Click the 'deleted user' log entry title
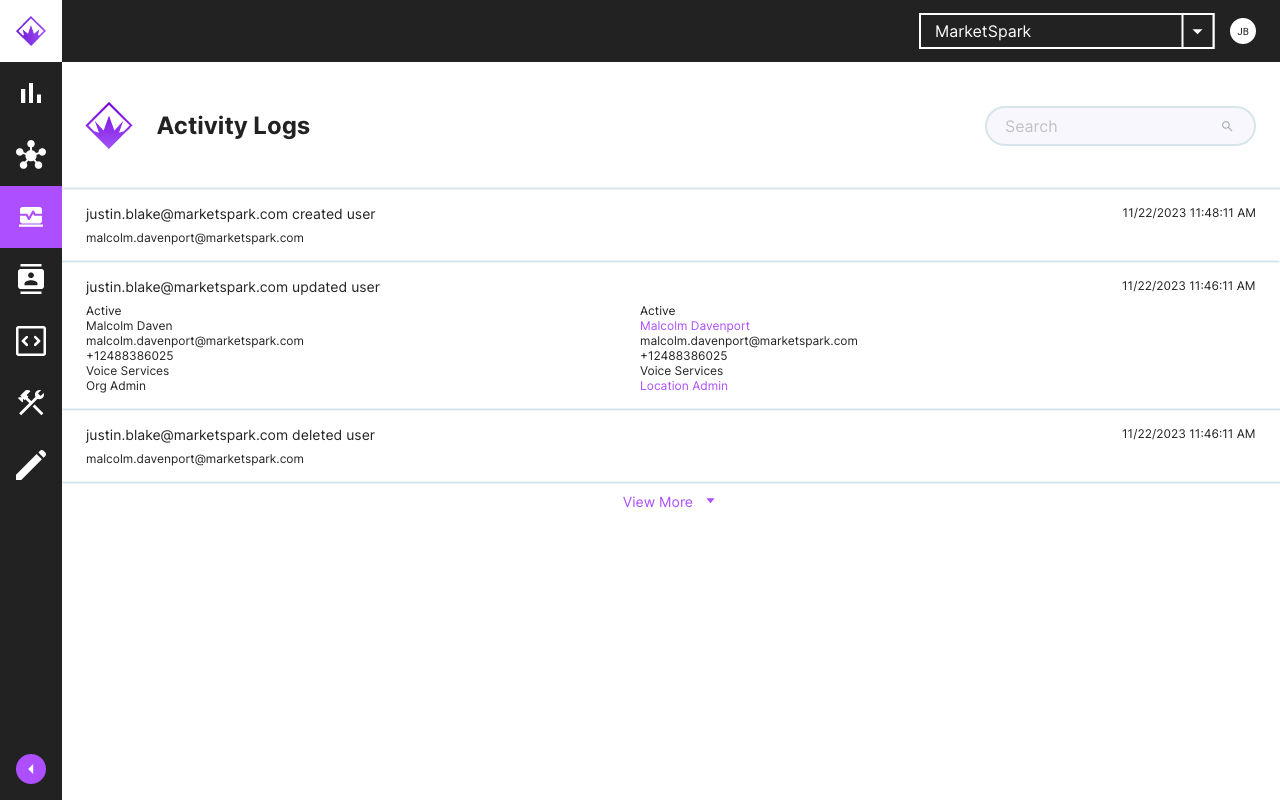Viewport: 1280px width, 800px height. 230,435
